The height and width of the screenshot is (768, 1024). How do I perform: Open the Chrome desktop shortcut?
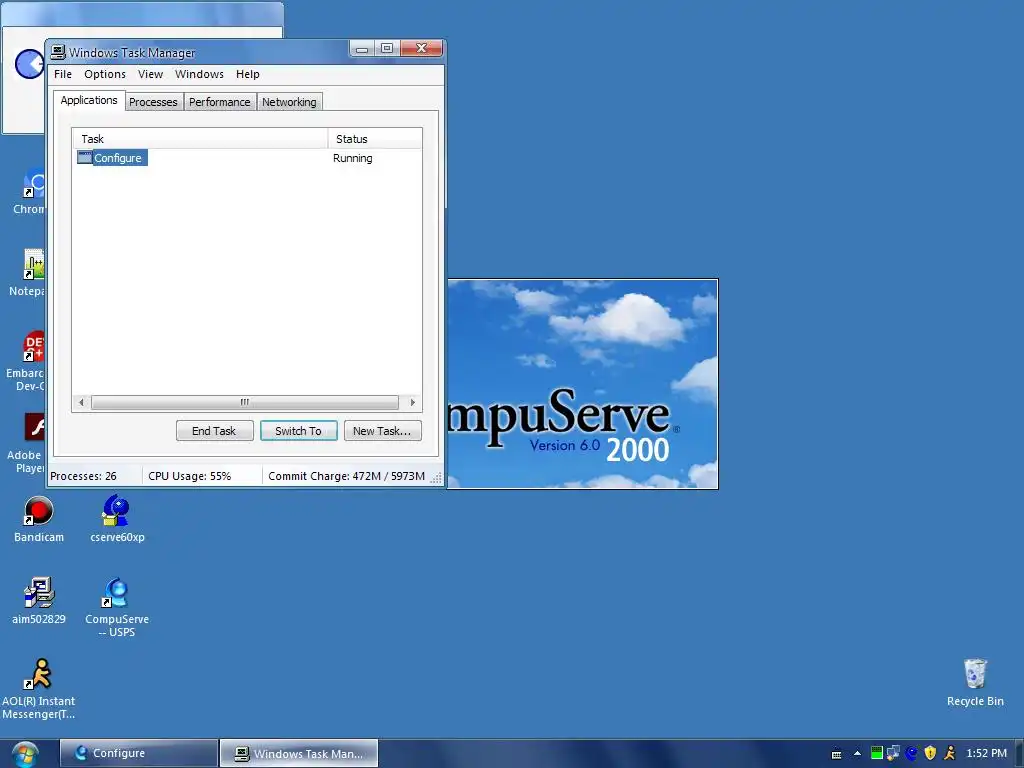point(29,191)
